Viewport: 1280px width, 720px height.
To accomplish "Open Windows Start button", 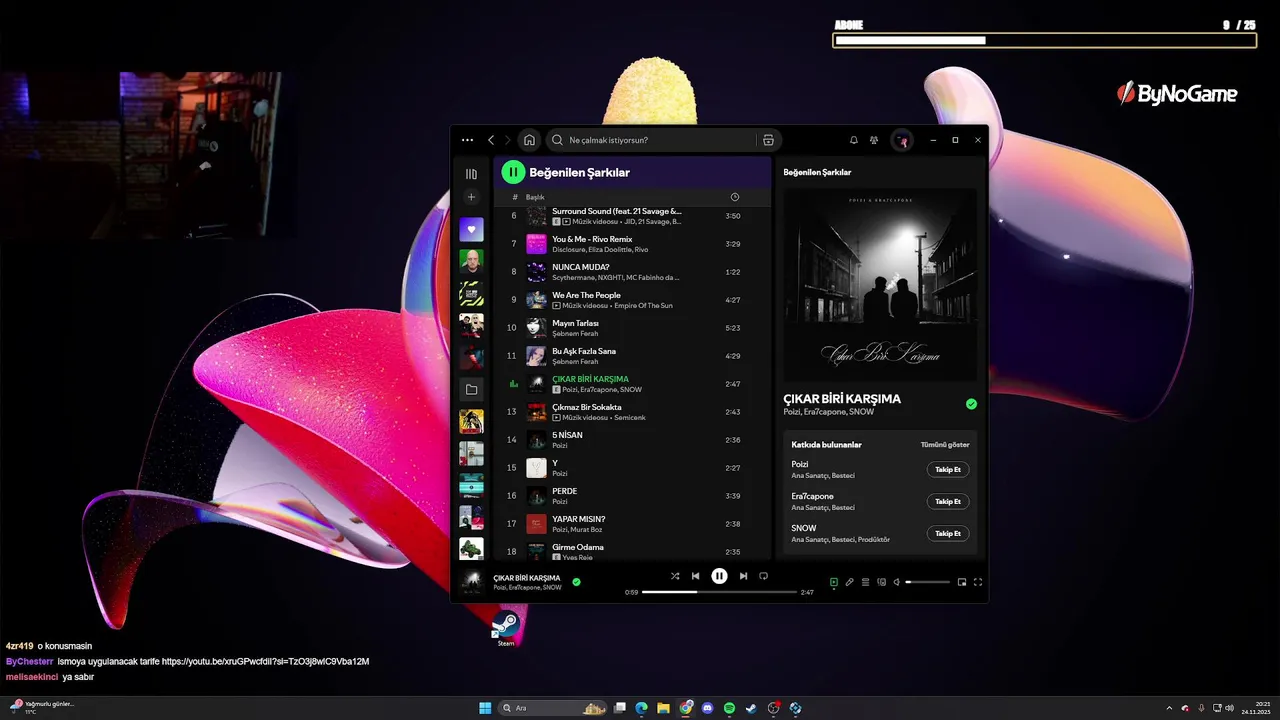I will click(485, 708).
